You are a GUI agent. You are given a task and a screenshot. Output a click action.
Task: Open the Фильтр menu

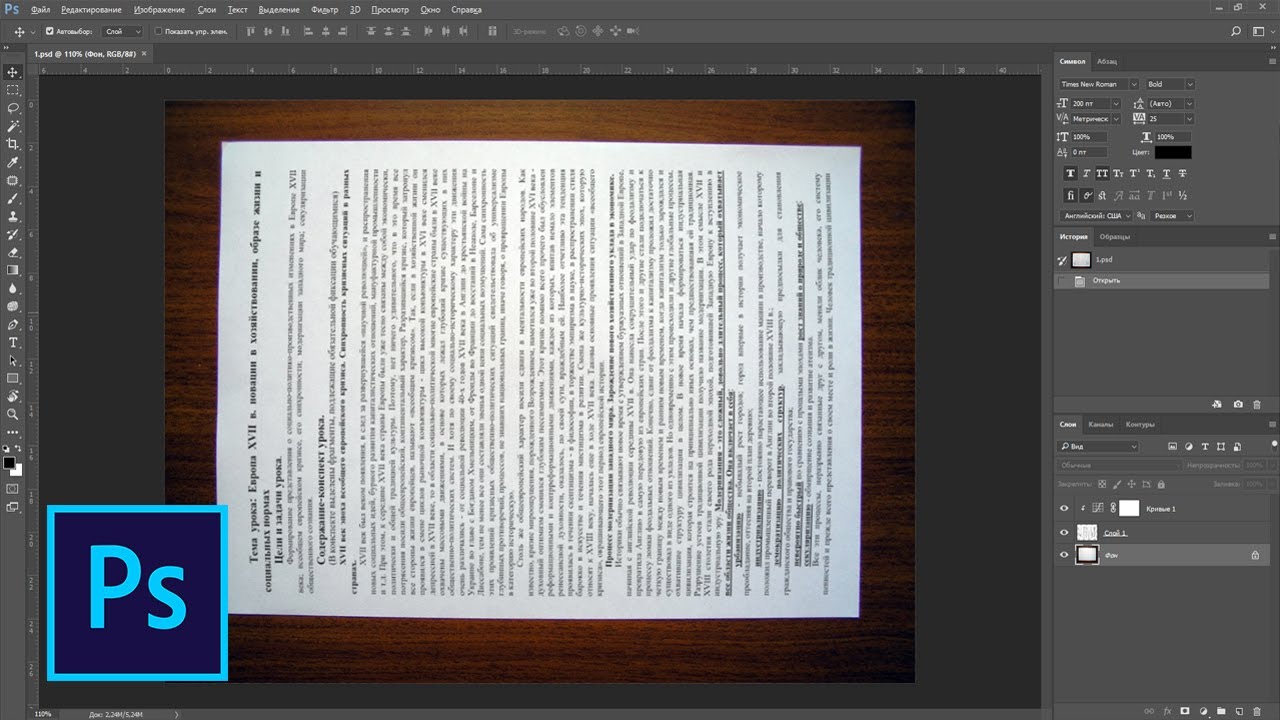(x=324, y=9)
